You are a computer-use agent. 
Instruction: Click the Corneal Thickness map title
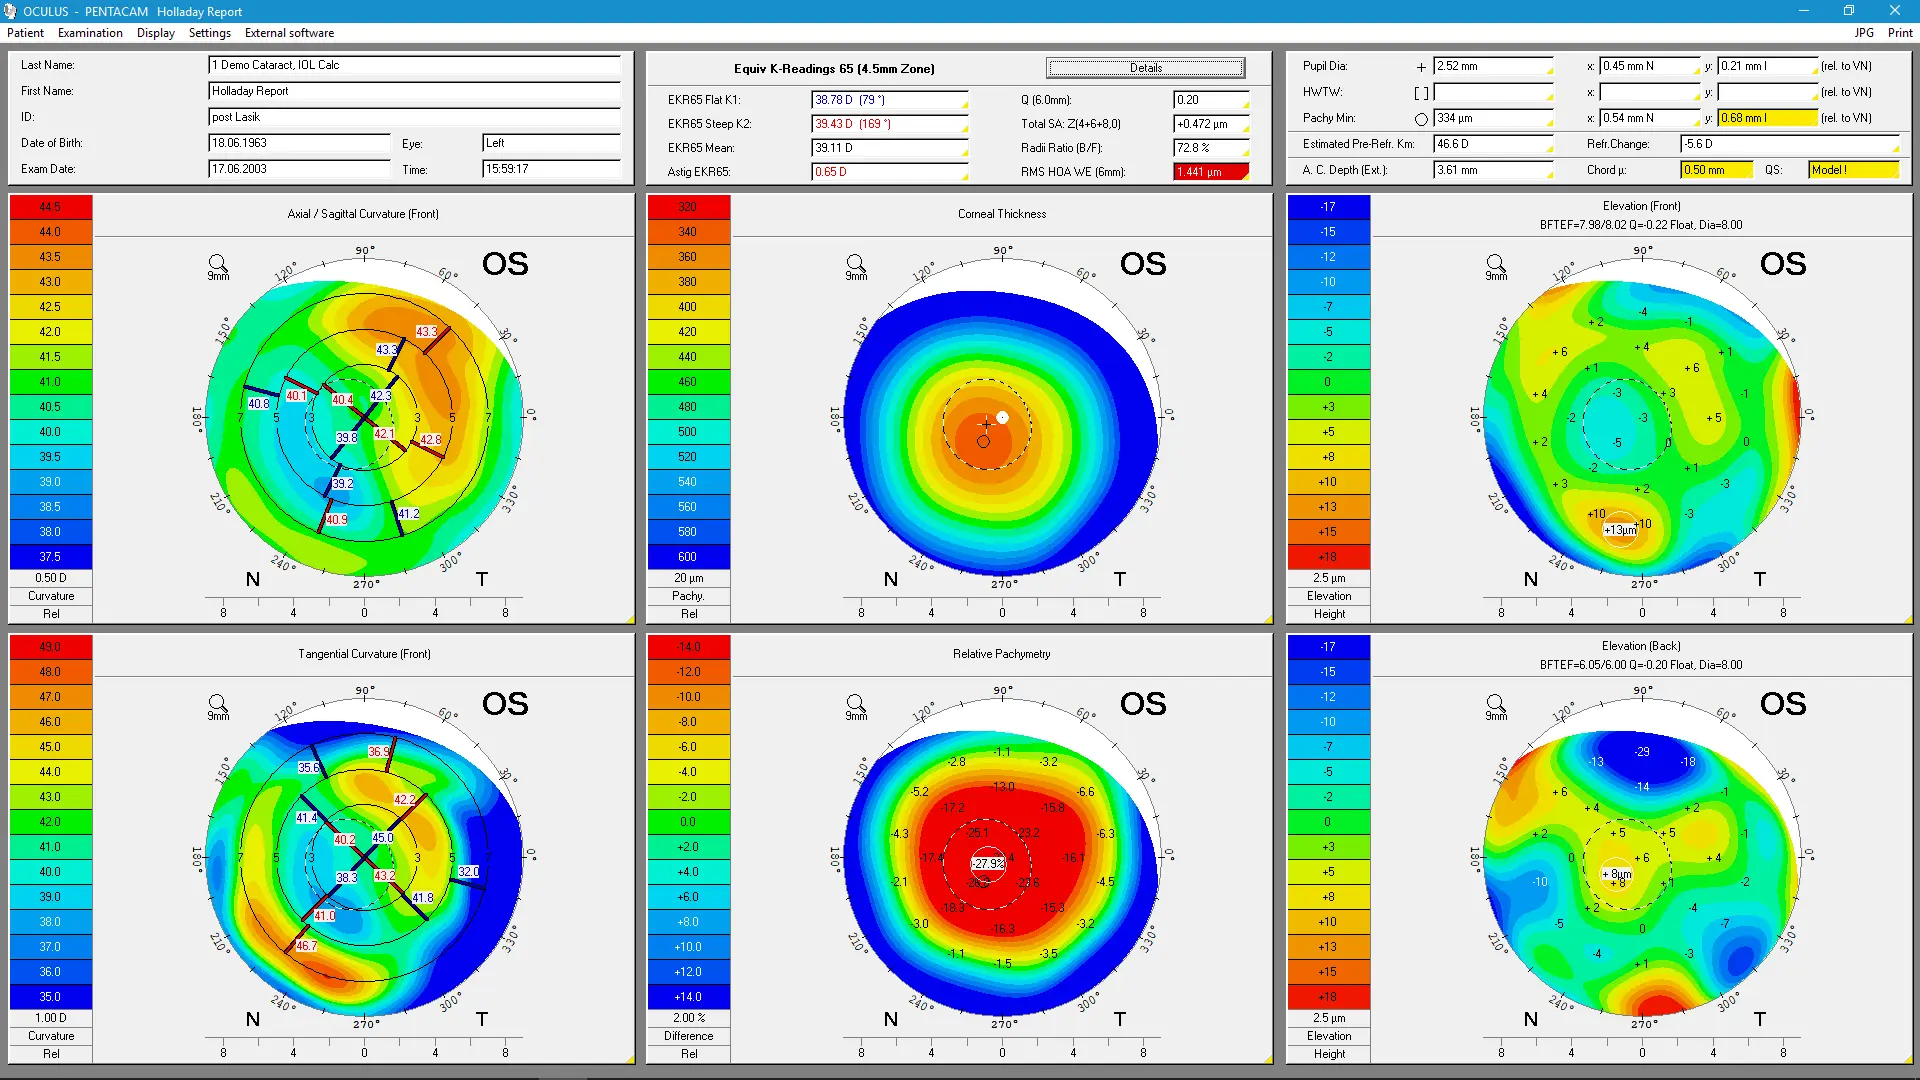1001,214
